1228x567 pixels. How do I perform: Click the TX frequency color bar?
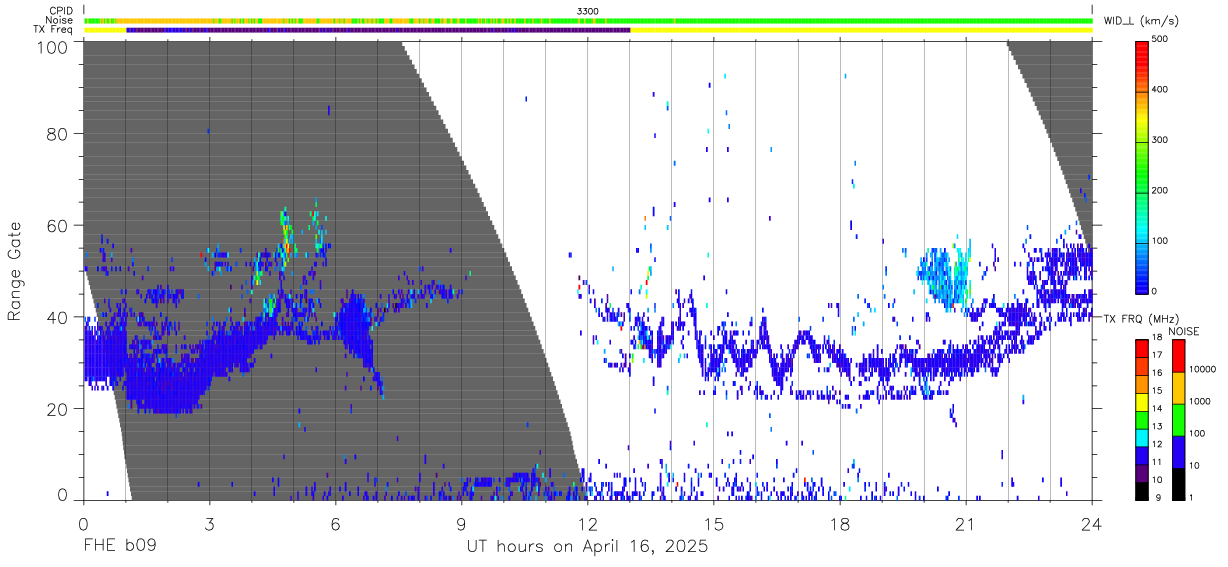coord(1142,419)
